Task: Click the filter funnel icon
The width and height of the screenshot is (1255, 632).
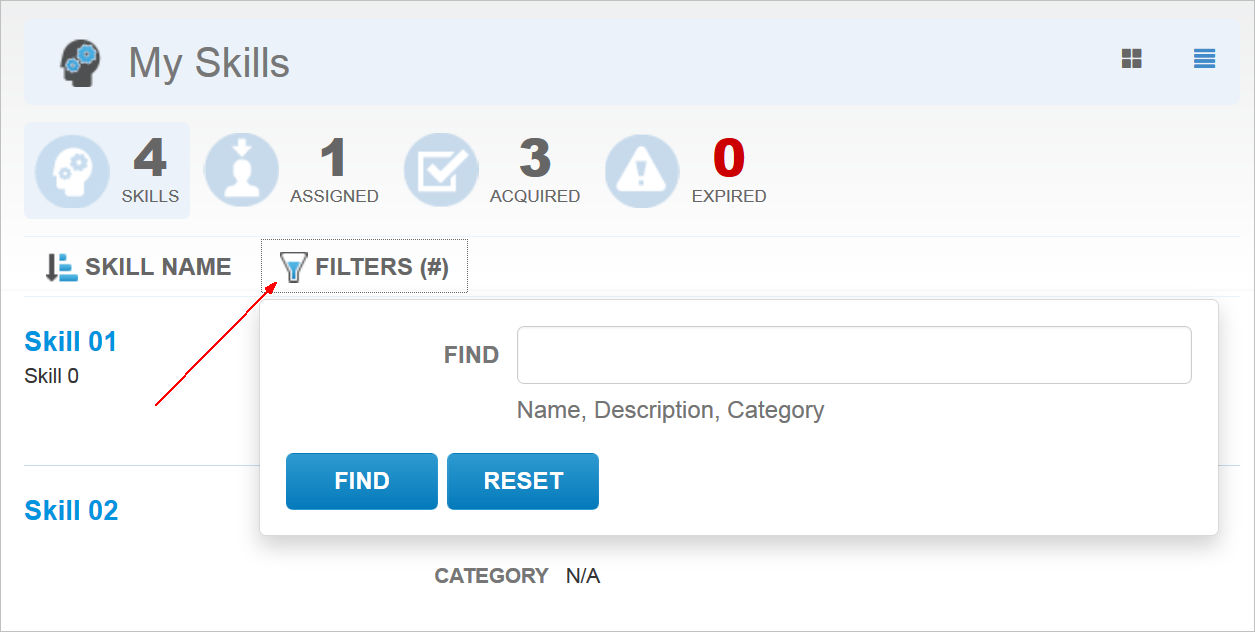Action: tap(292, 267)
